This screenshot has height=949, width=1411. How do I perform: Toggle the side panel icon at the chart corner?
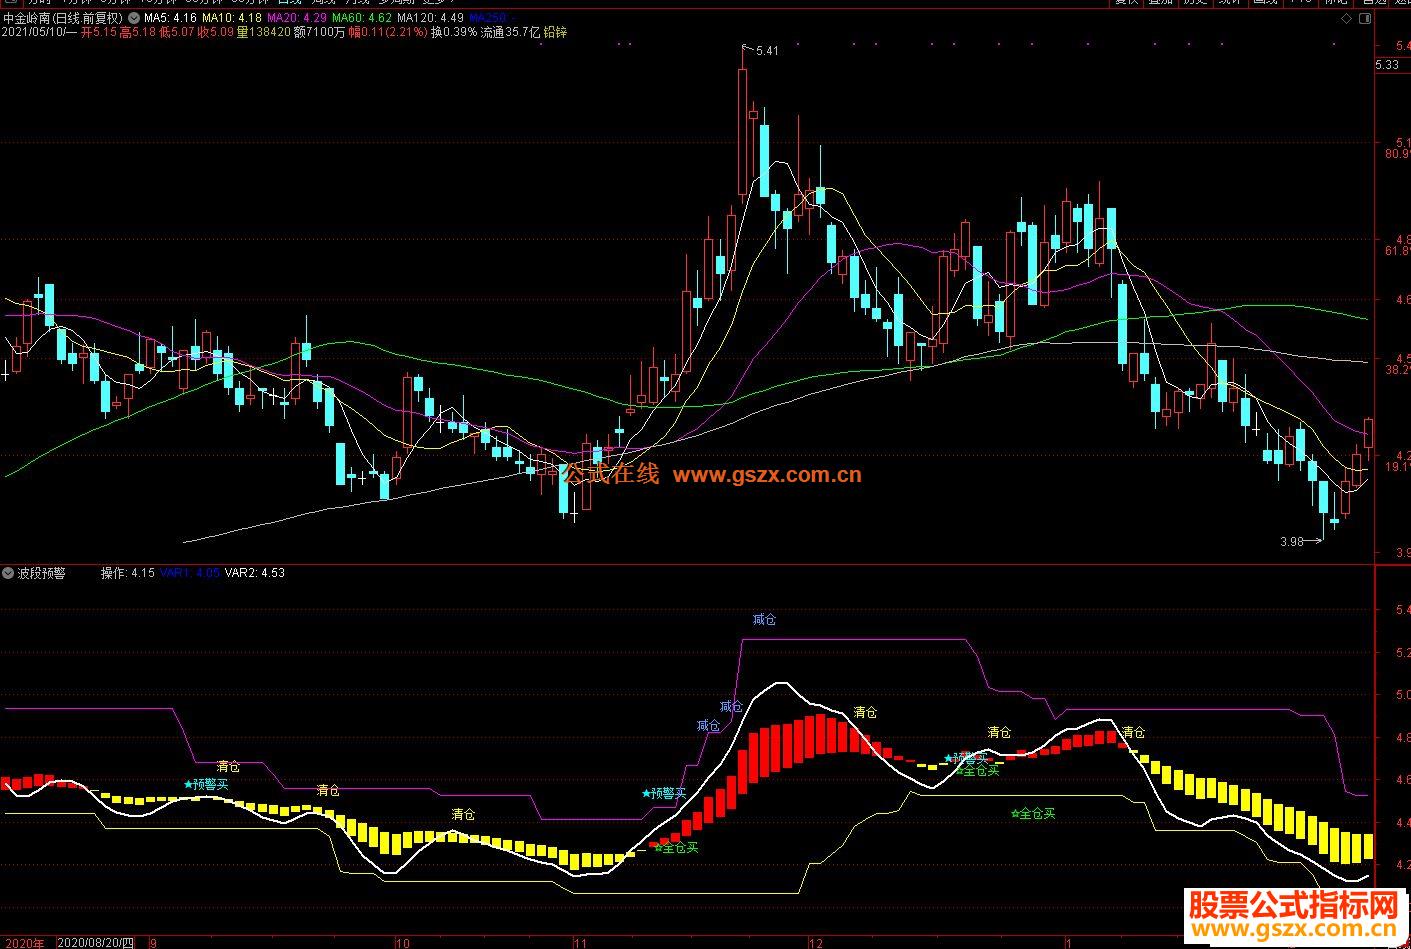[1365, 19]
